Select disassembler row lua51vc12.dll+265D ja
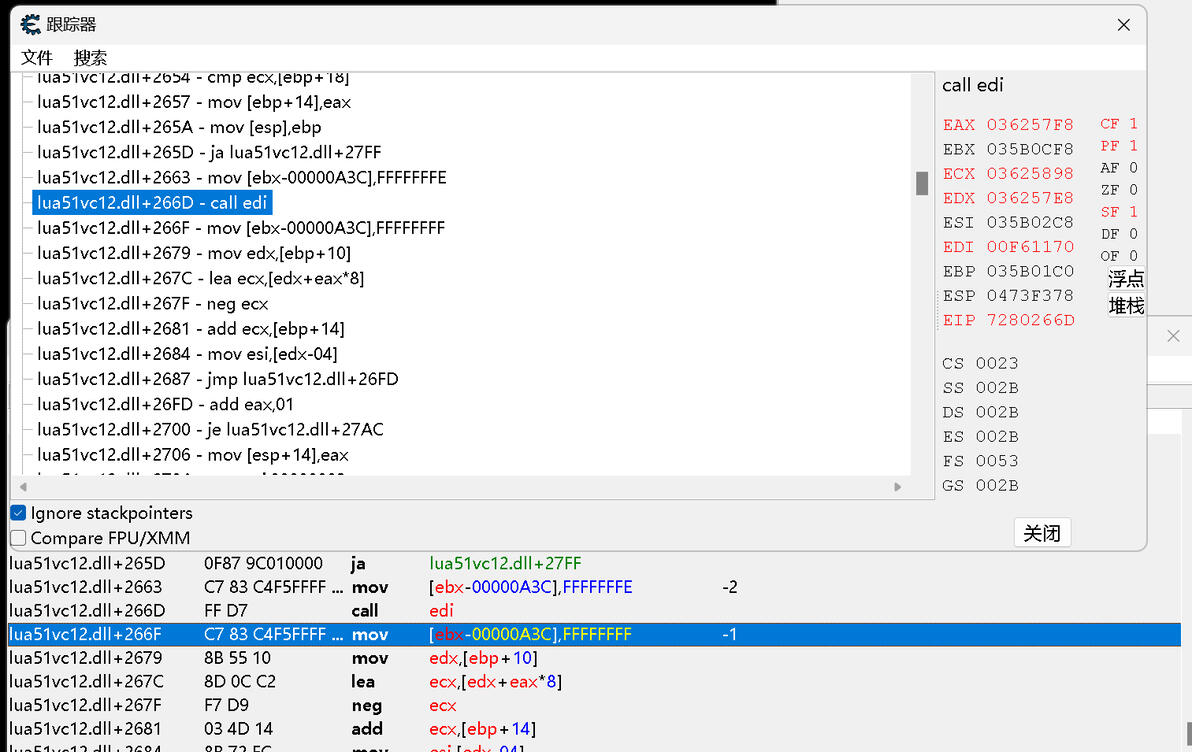The width and height of the screenshot is (1192, 752). click(x=594, y=563)
